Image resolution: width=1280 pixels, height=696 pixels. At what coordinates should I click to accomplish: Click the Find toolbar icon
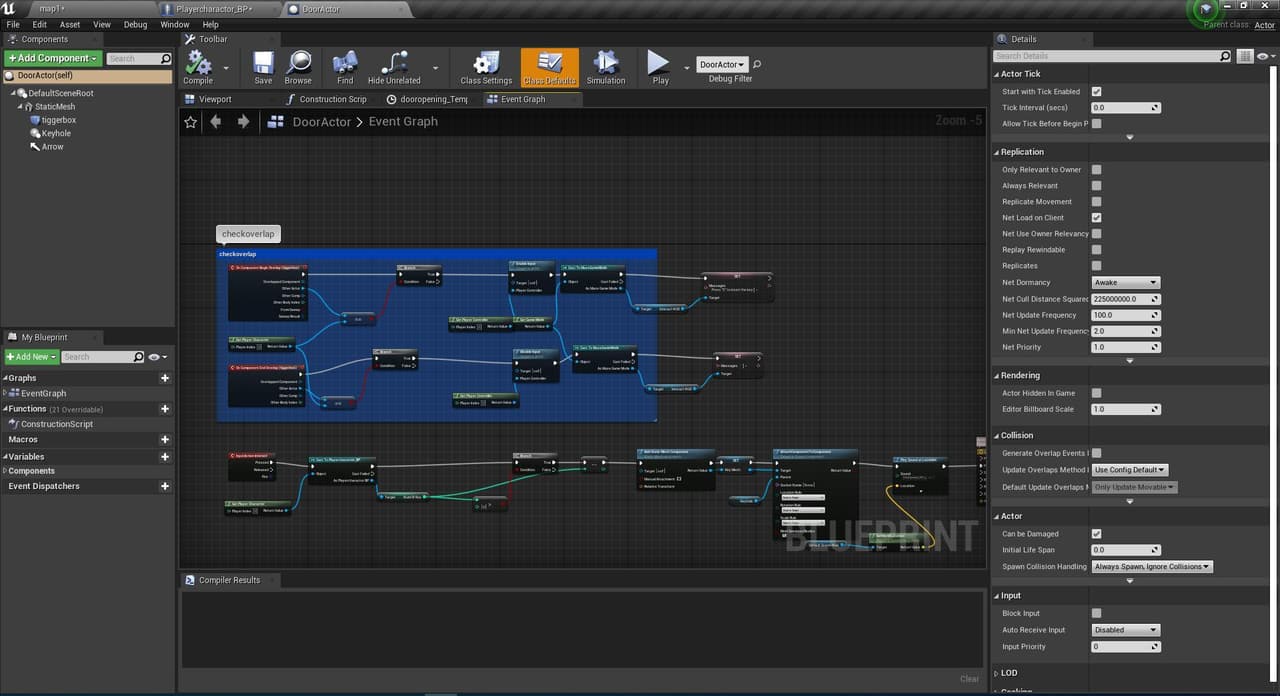pos(345,67)
